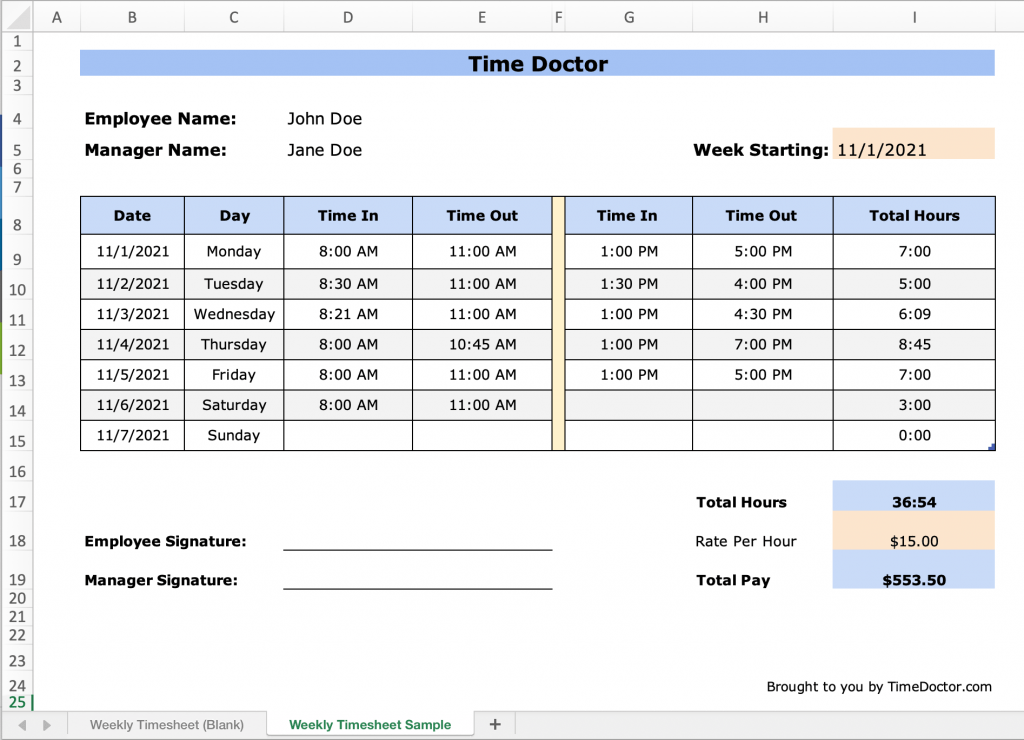This screenshot has height=740, width=1024.
Task: Open the Weekly Timesheet Sample tab
Action: pos(370,724)
